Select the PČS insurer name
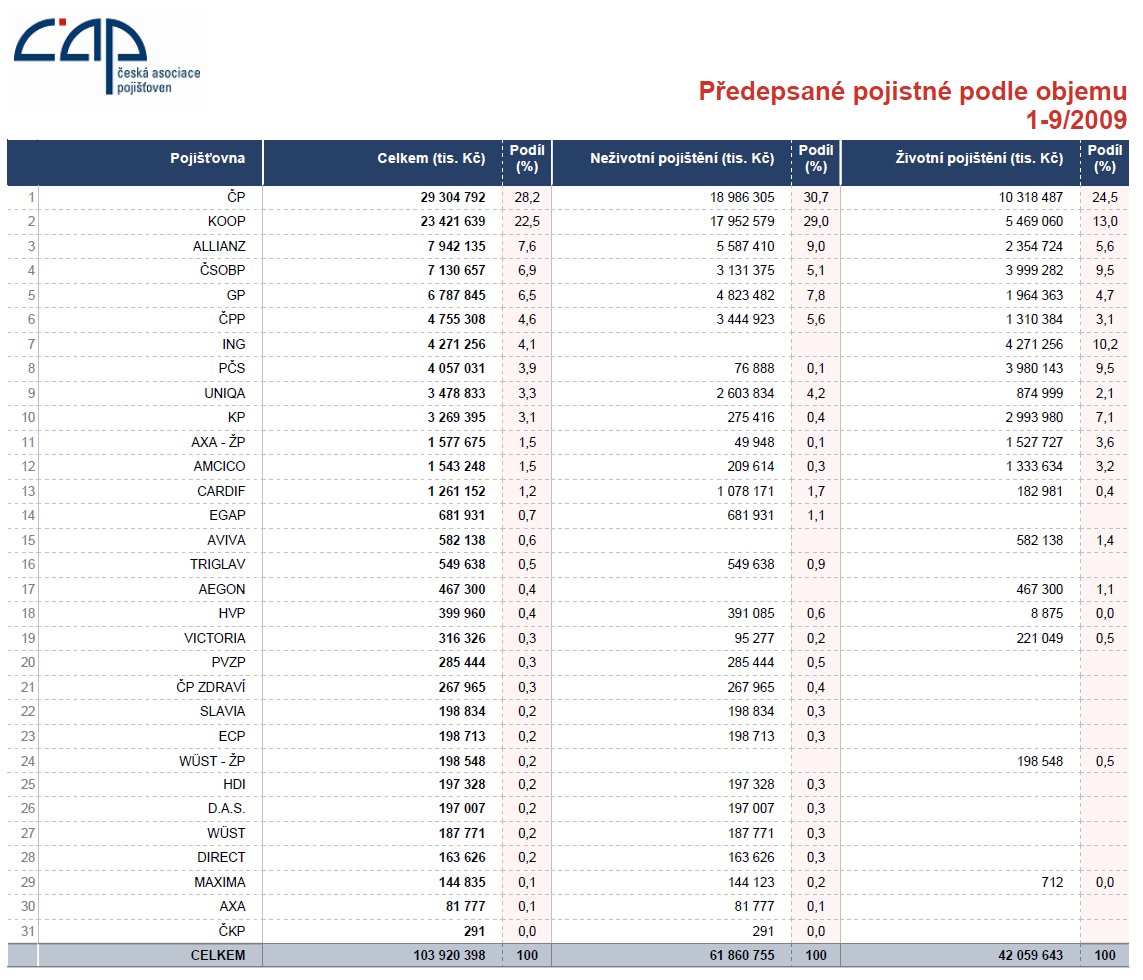This screenshot has width=1143, height=980. (231, 368)
